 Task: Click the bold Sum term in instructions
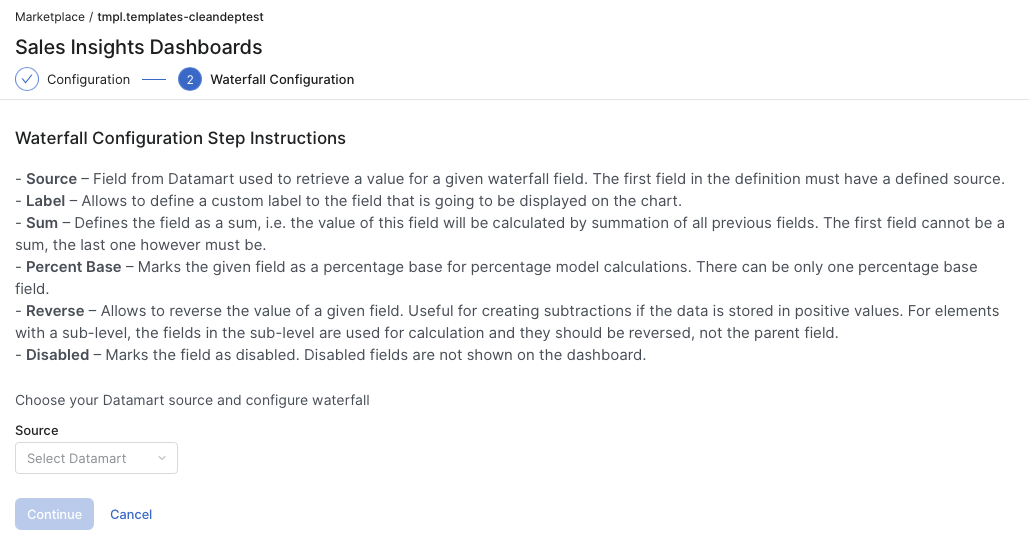coord(43,222)
